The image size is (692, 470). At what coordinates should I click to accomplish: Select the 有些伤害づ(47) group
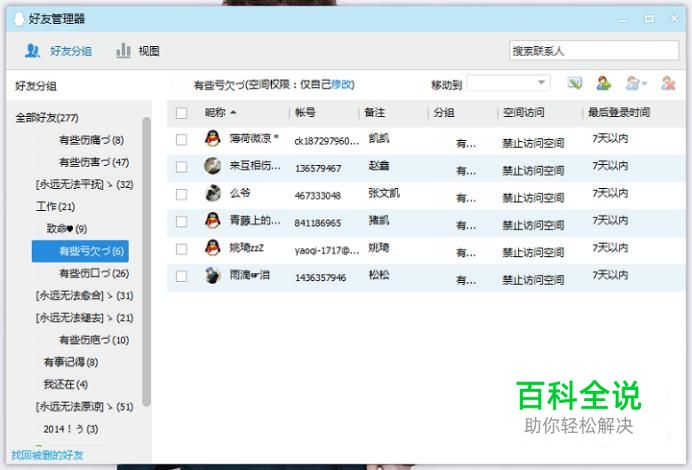tap(94, 162)
